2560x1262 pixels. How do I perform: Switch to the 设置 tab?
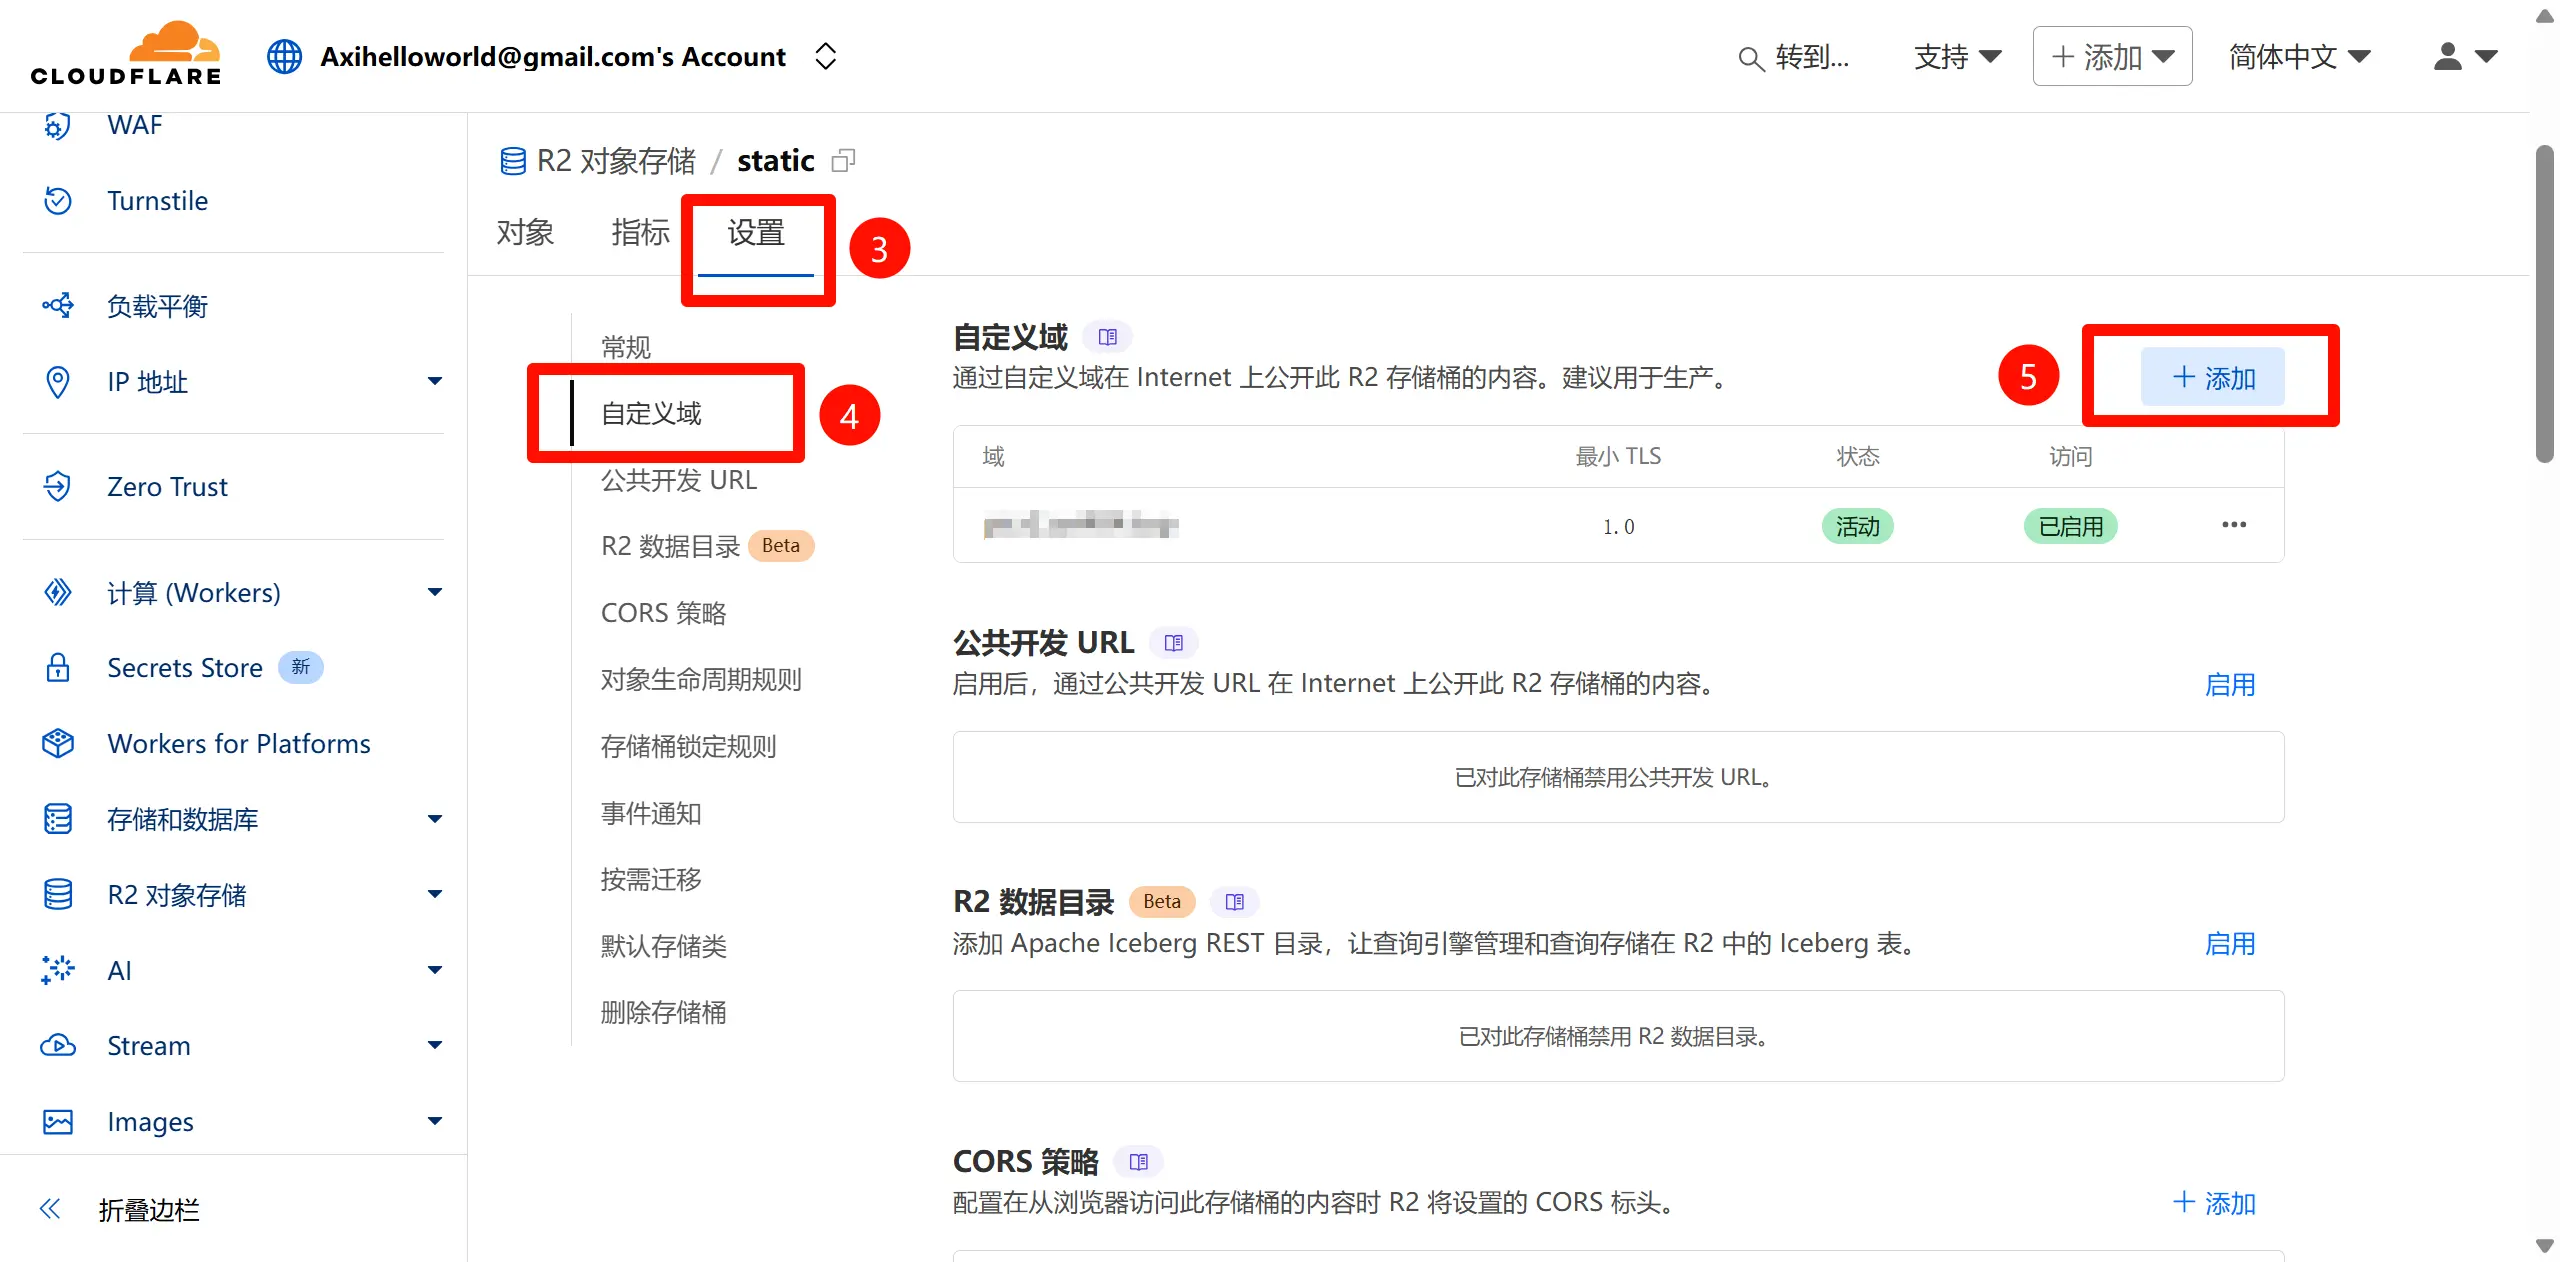pyautogui.click(x=756, y=233)
